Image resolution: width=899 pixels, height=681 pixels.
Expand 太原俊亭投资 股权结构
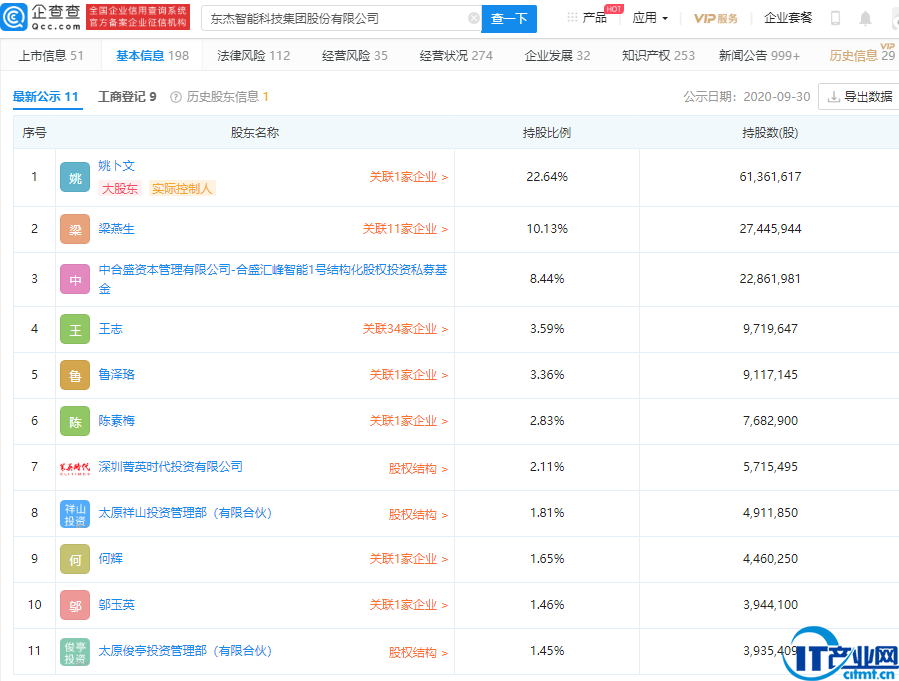tap(419, 653)
